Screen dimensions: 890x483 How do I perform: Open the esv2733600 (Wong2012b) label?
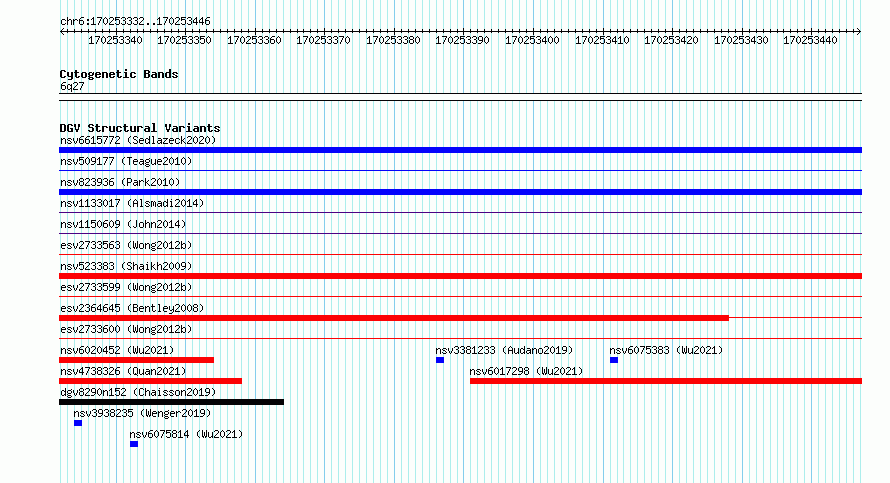pyautogui.click(x=126, y=329)
